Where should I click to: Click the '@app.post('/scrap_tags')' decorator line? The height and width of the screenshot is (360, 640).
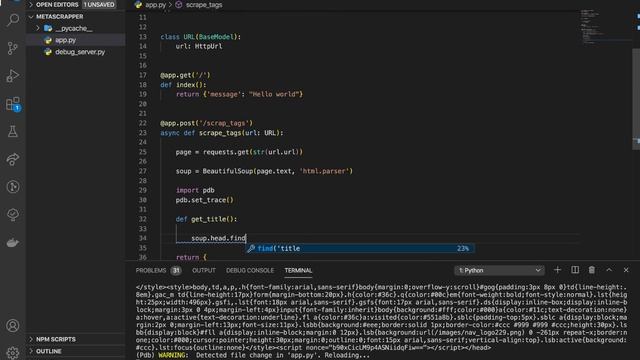(206, 123)
